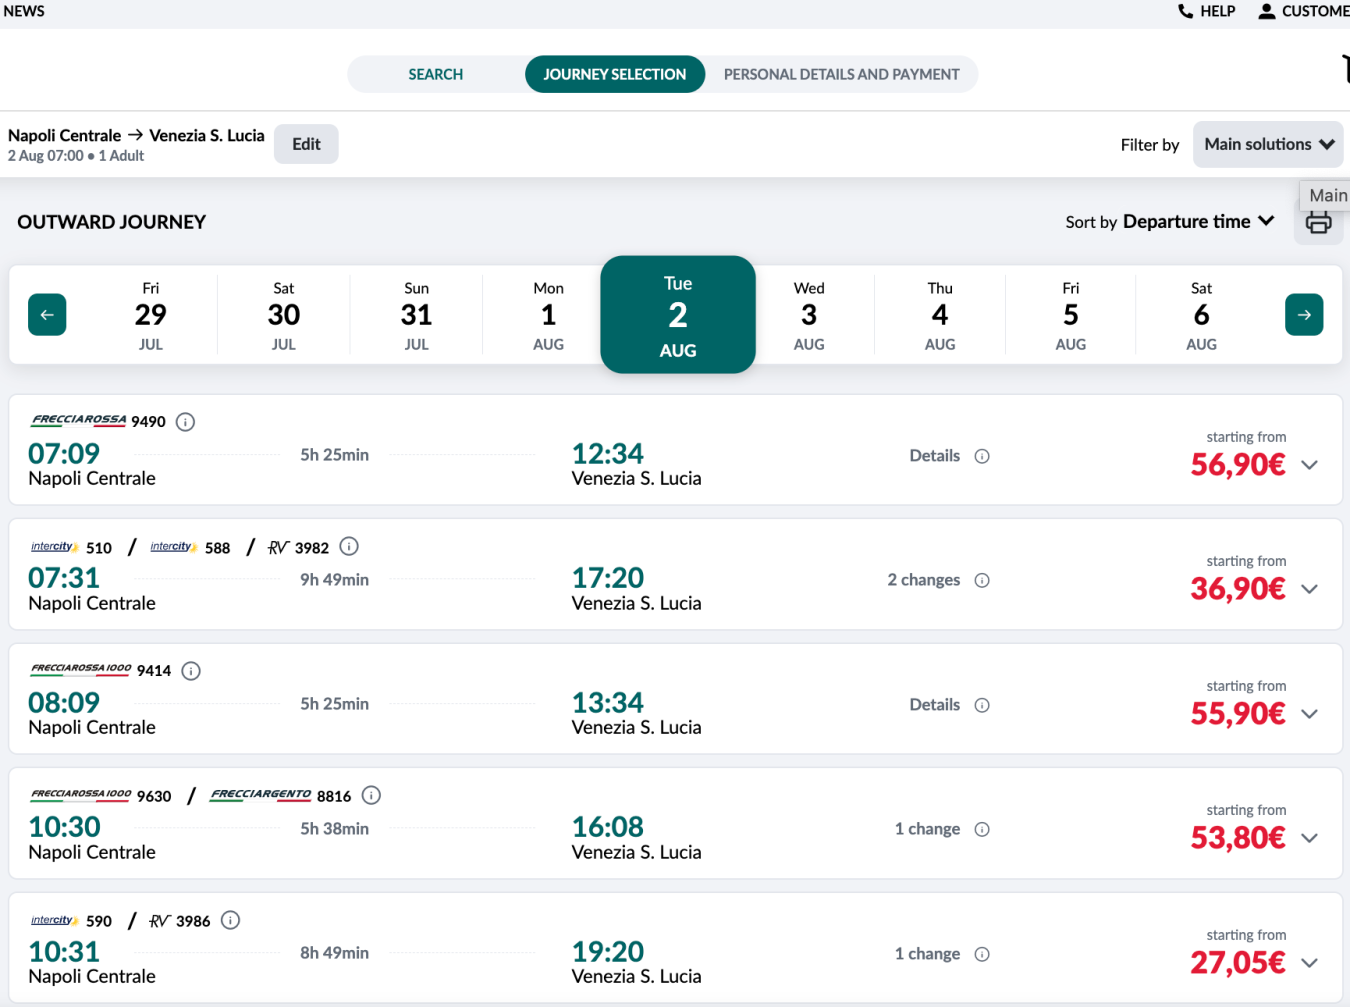Viewport: 1350px width, 1007px height.
Task: Open info icon for Intercity 510 train
Action: point(349,546)
